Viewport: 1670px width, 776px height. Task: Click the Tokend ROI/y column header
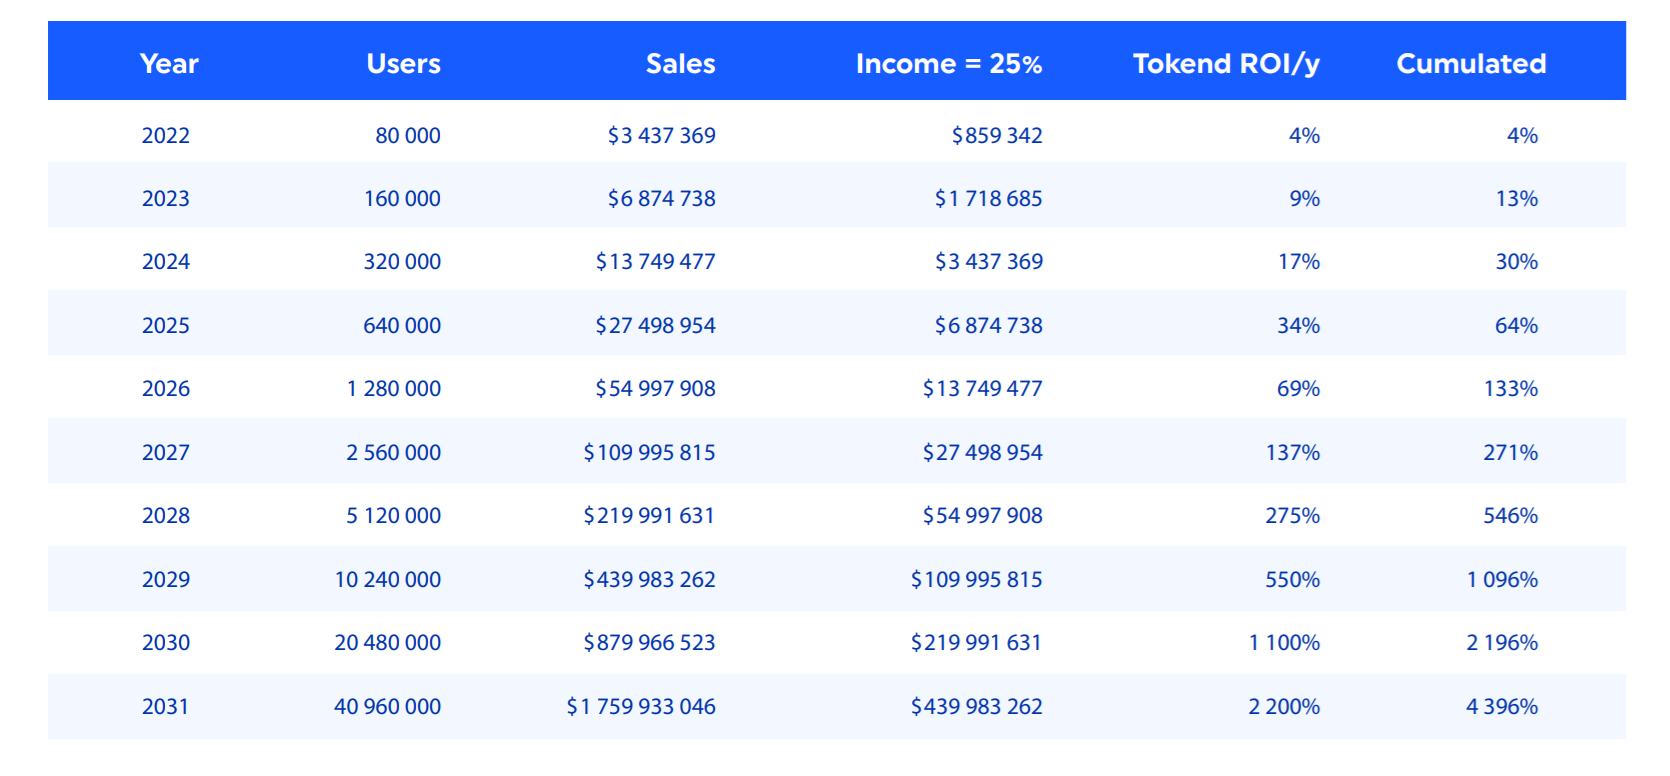[x=1226, y=64]
